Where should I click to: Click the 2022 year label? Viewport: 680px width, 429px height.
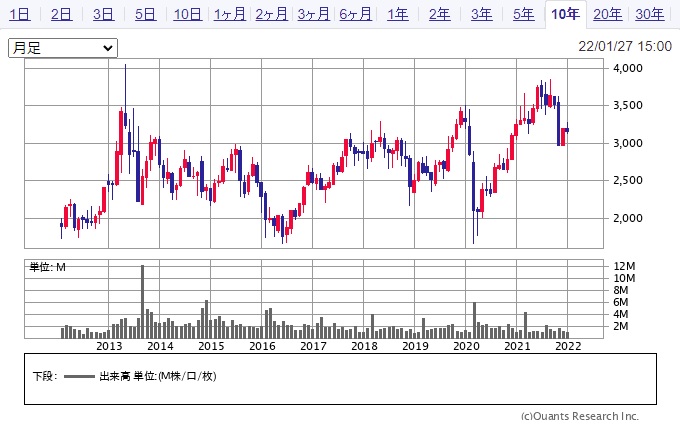(568, 346)
